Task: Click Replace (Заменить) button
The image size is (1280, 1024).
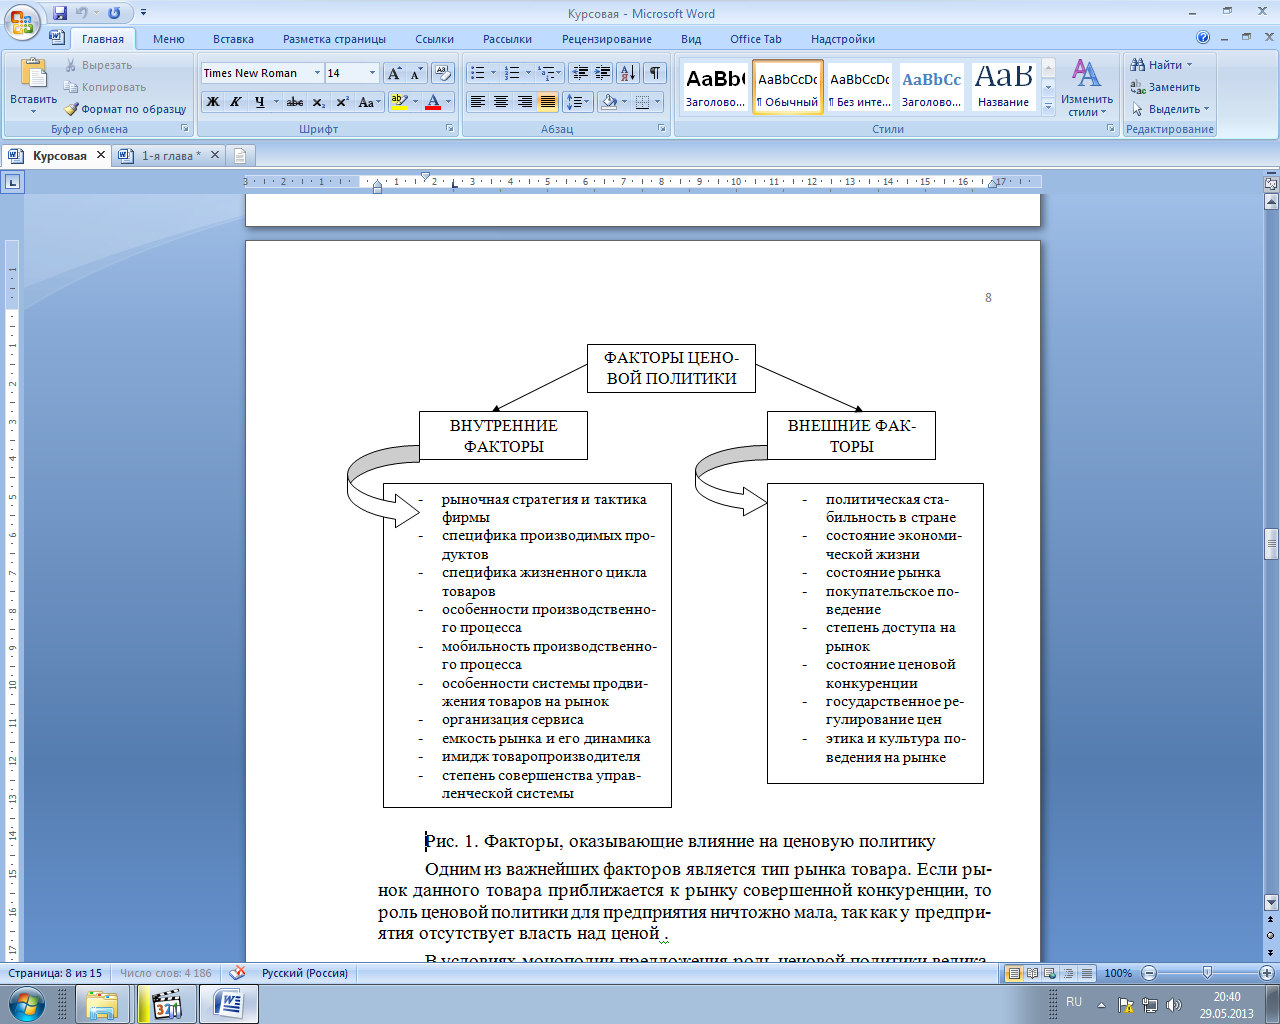Action: (1165, 87)
